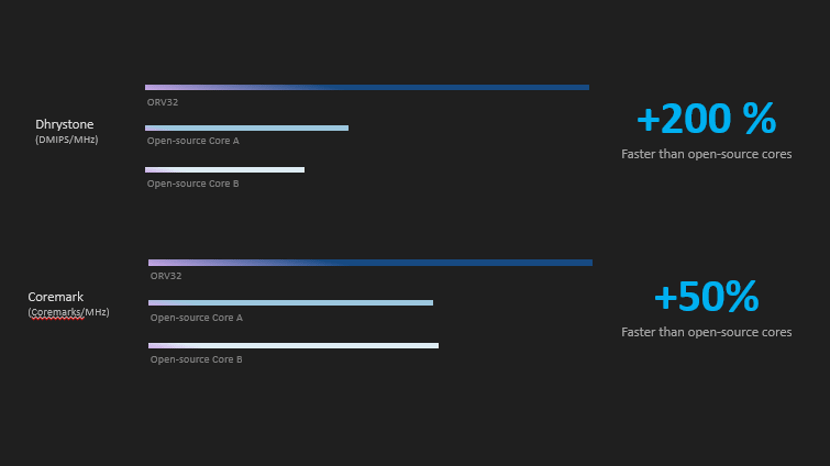The image size is (830, 466).
Task: Select the Dhrystone heading text
Action: (65, 125)
